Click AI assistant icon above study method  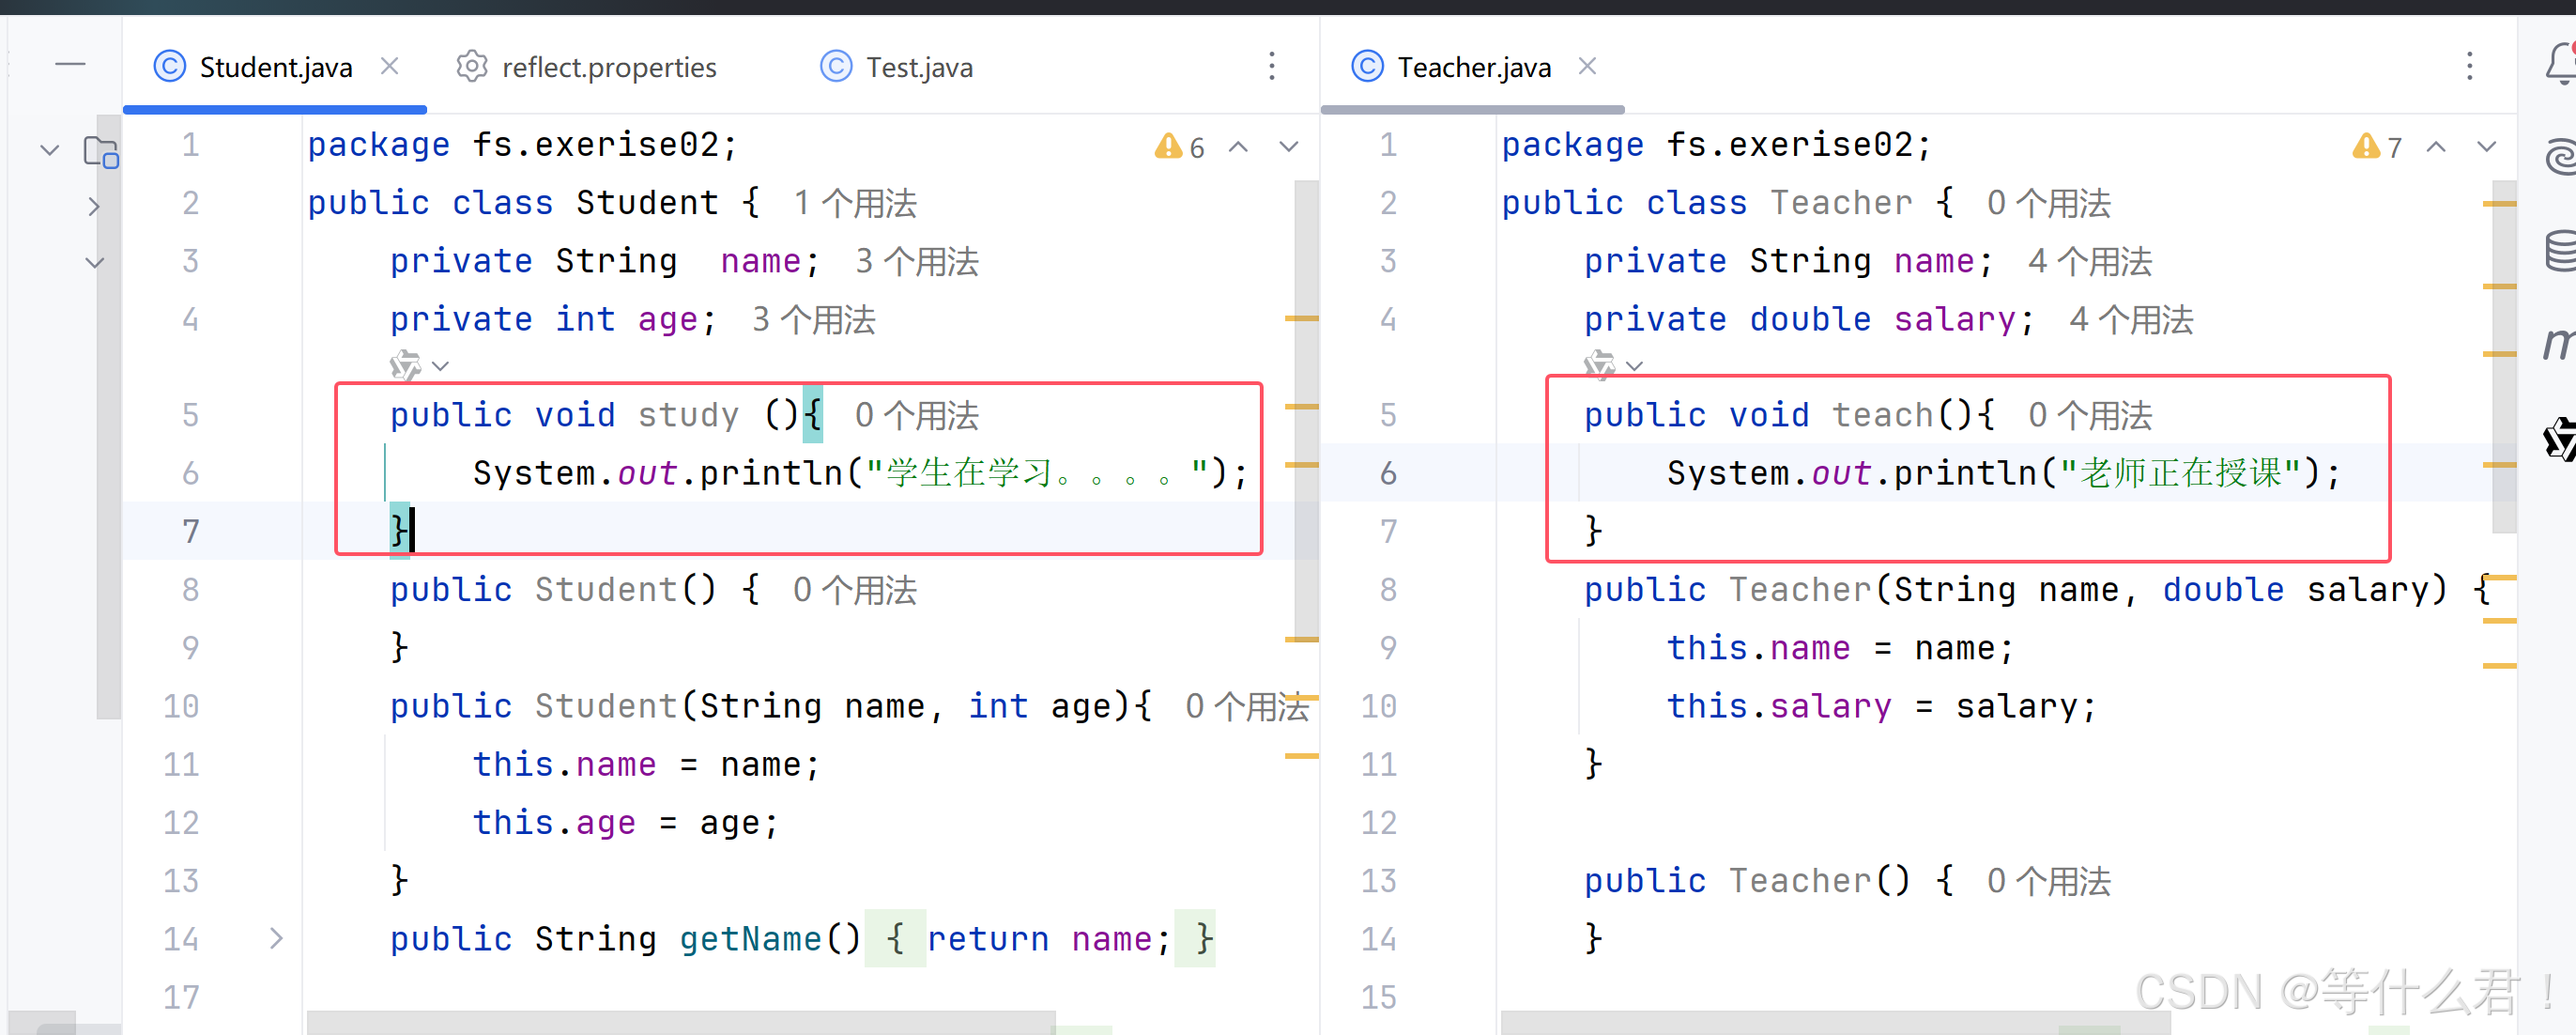[405, 365]
